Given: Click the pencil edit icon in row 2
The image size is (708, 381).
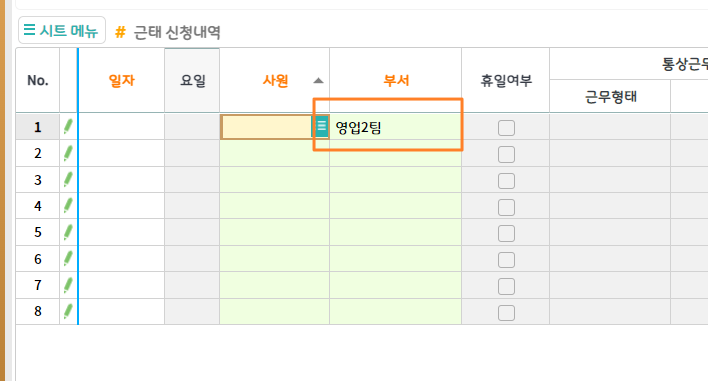Looking at the screenshot, I should (x=68, y=153).
